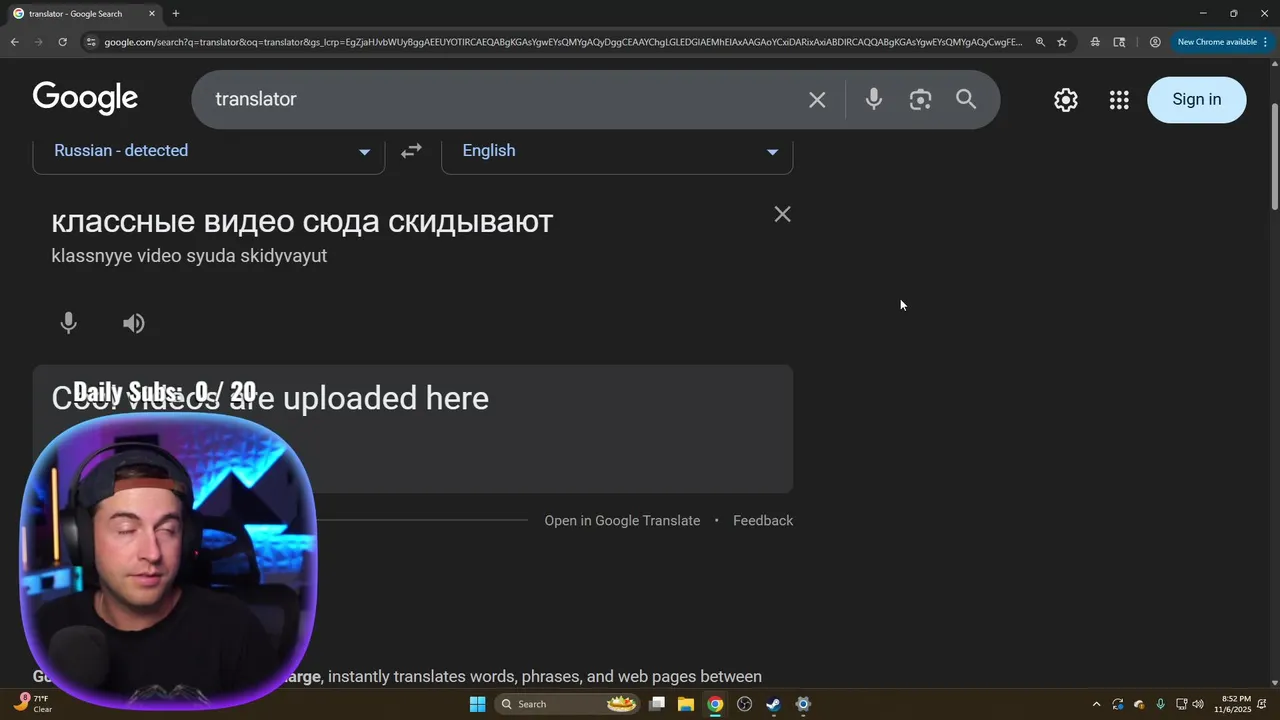Viewport: 1280px width, 720px height.
Task: Open Windows Start menu
Action: pos(477,704)
